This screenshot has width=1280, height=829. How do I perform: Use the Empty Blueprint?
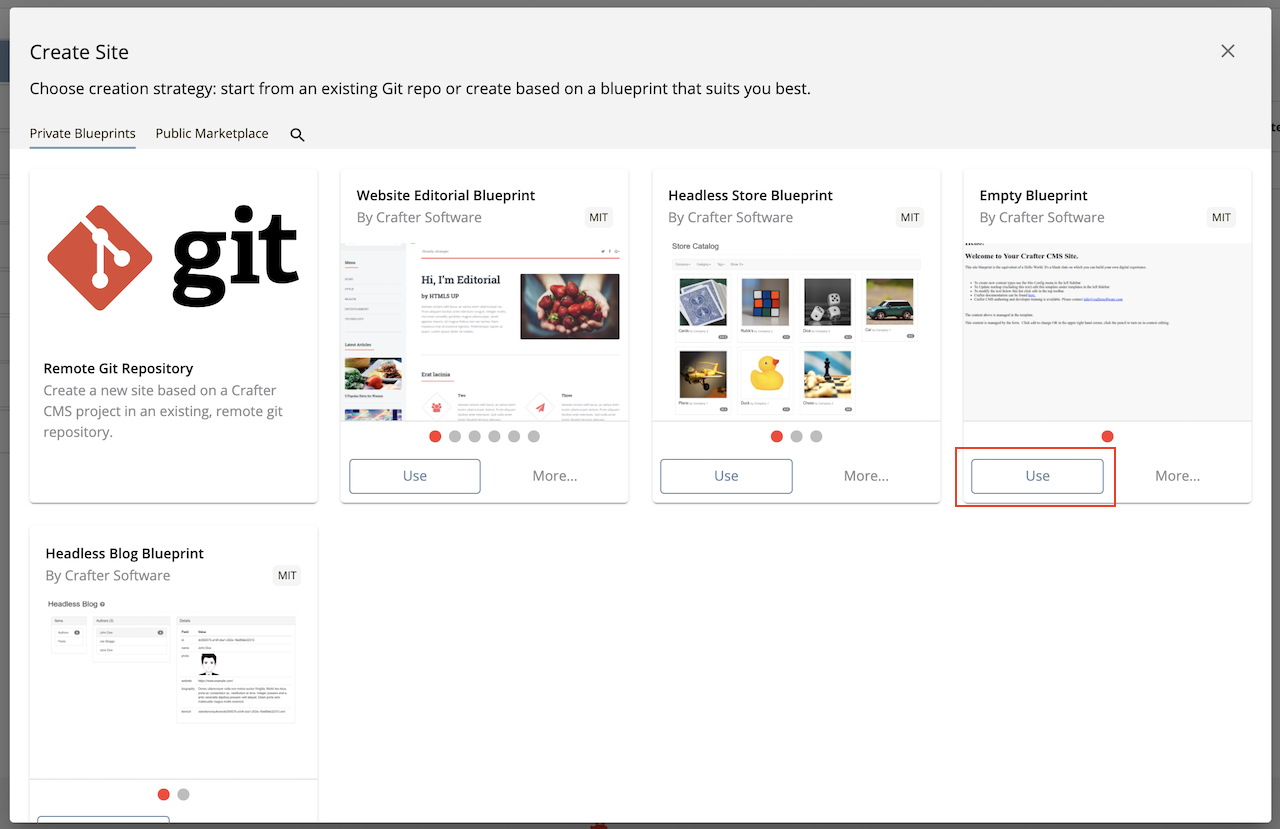pyautogui.click(x=1038, y=476)
